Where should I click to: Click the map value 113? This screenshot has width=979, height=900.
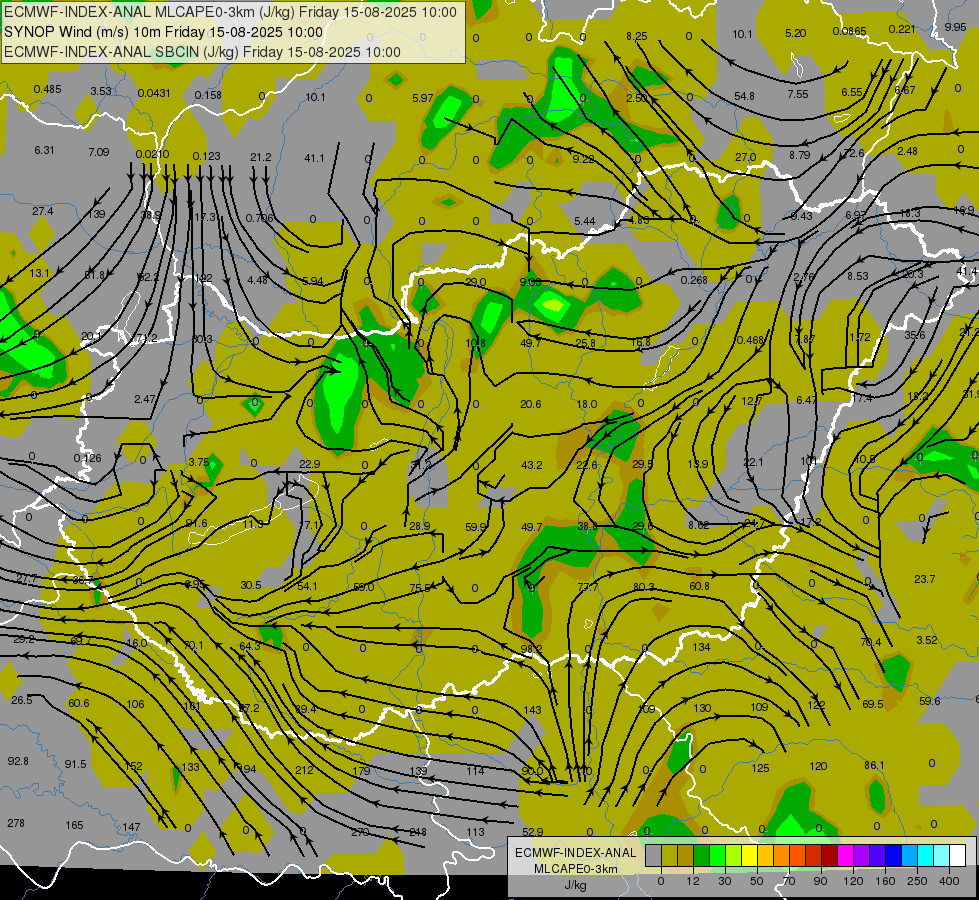tap(476, 832)
